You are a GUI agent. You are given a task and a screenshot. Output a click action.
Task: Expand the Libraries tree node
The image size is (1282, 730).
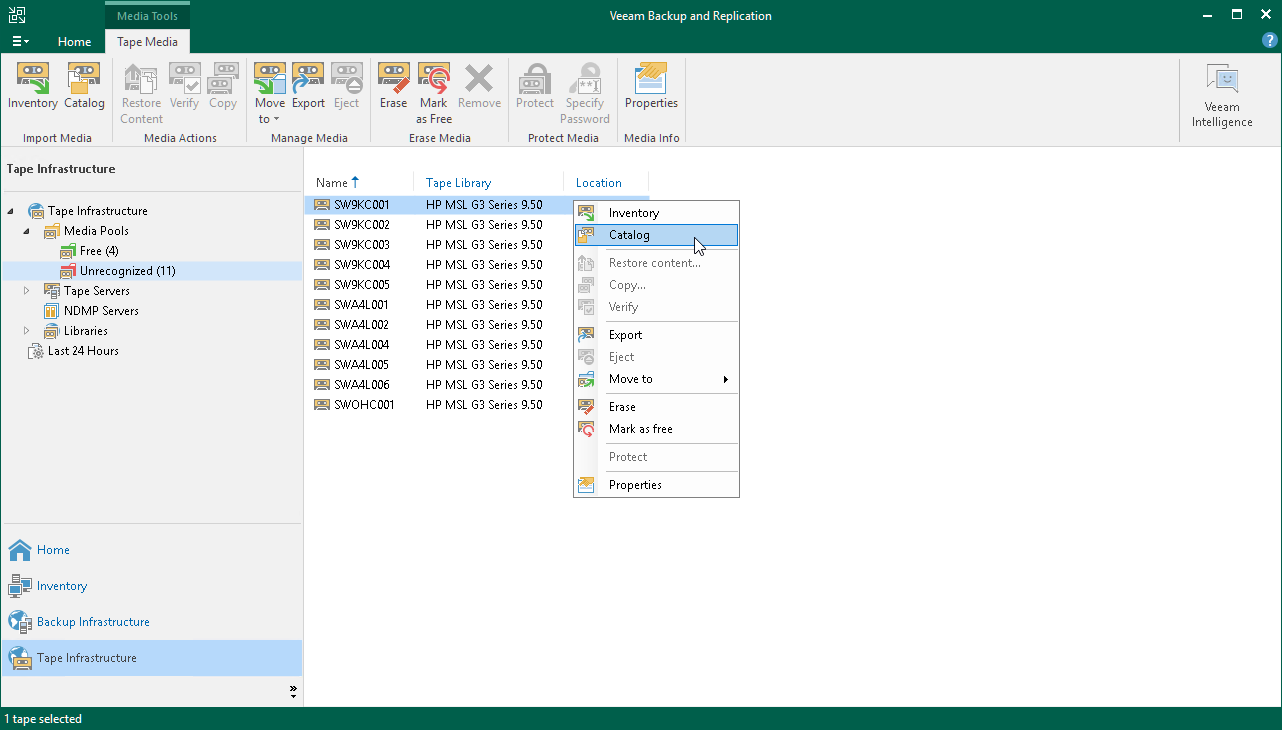(x=28, y=331)
